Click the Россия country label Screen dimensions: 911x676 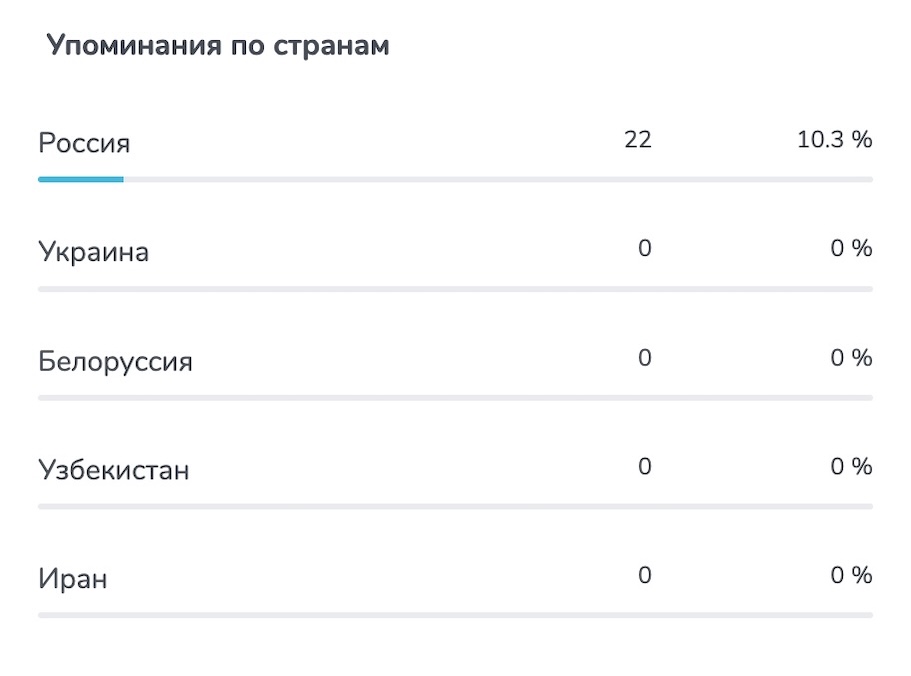pyautogui.click(x=84, y=143)
